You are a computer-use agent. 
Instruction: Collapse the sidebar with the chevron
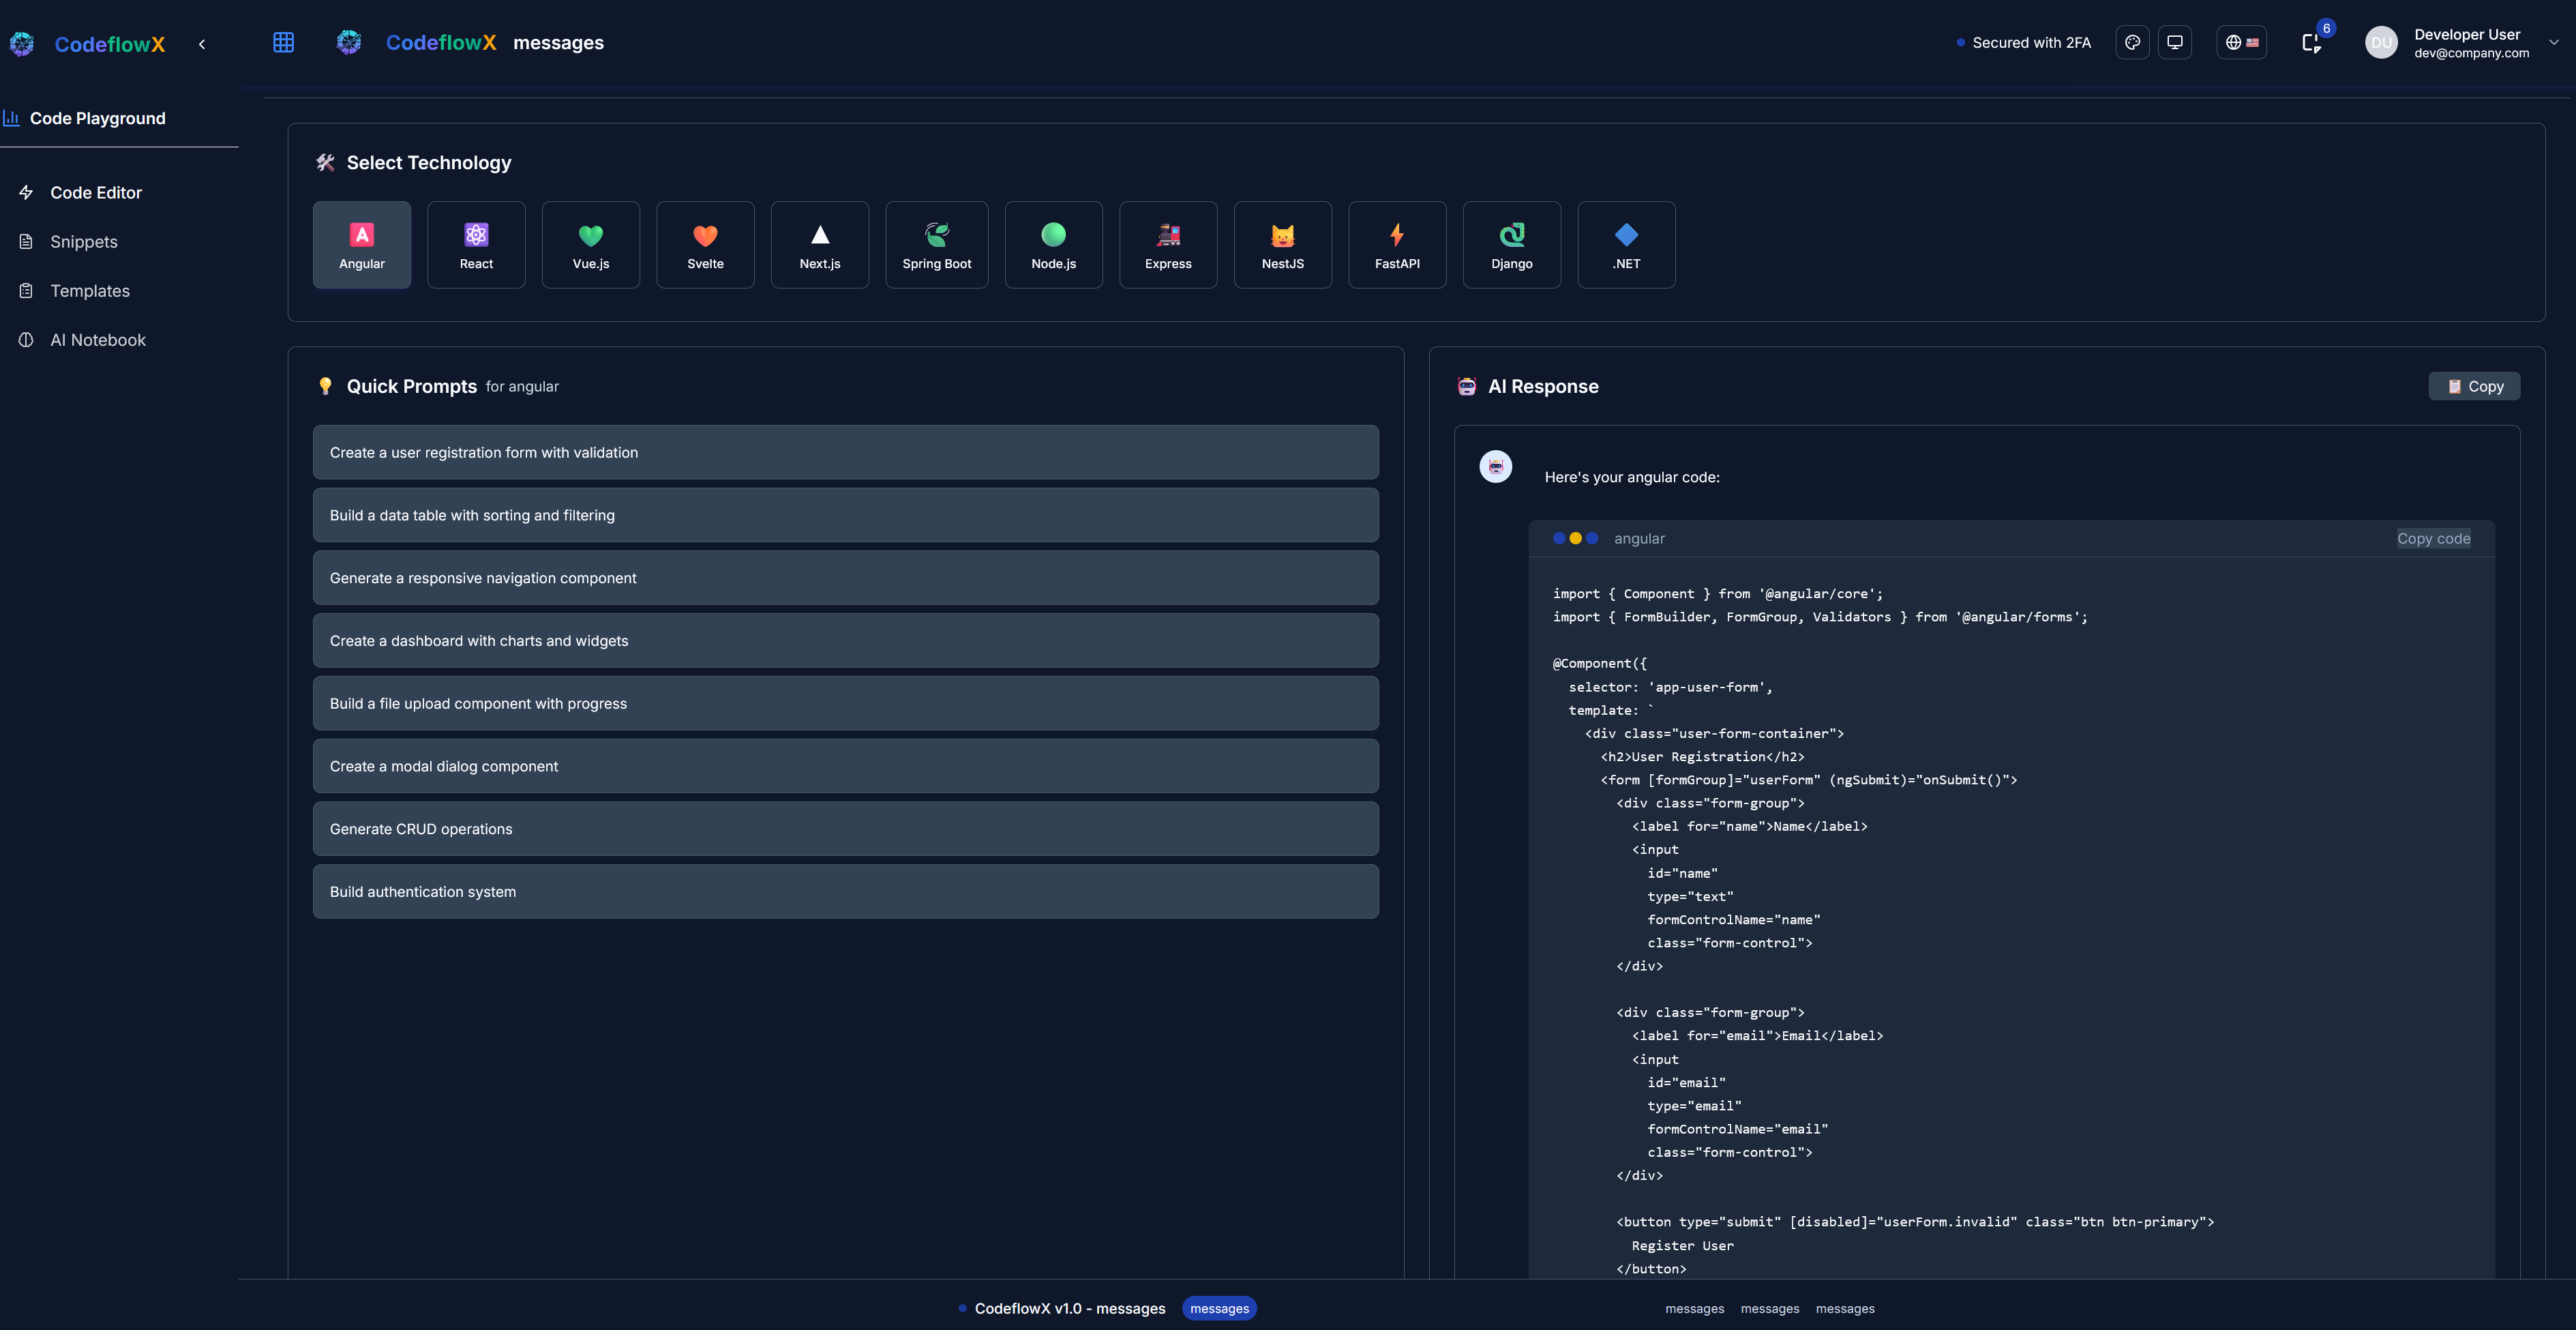(202, 44)
